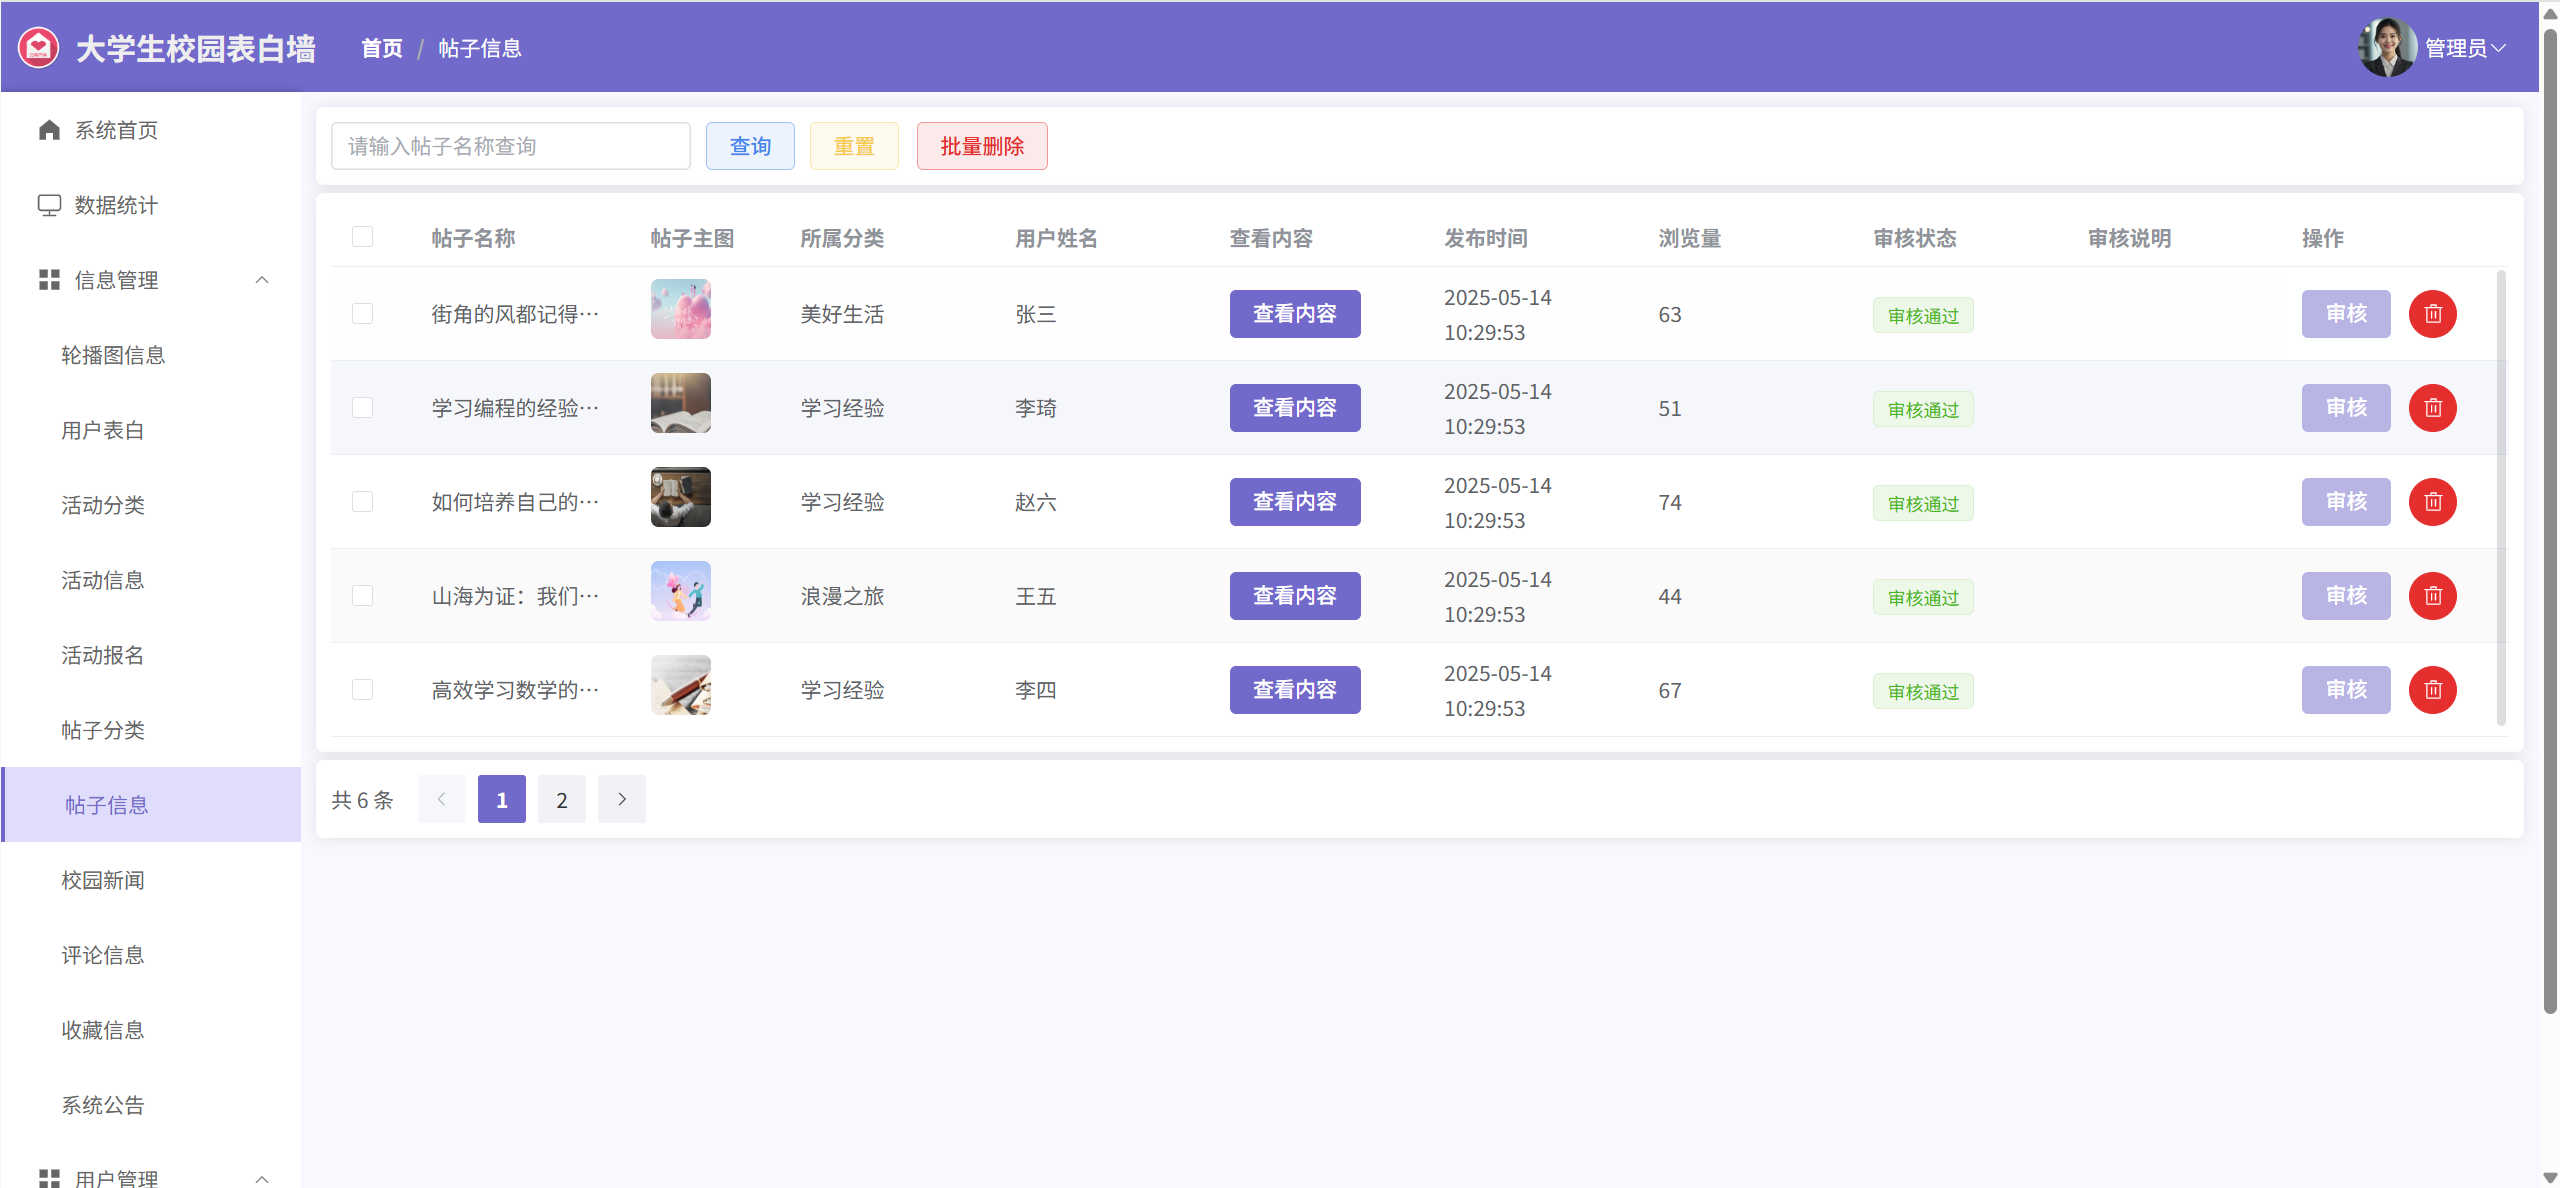This screenshot has height=1188, width=2560.
Task: Click the administrator avatar picture
Action: (x=2387, y=47)
